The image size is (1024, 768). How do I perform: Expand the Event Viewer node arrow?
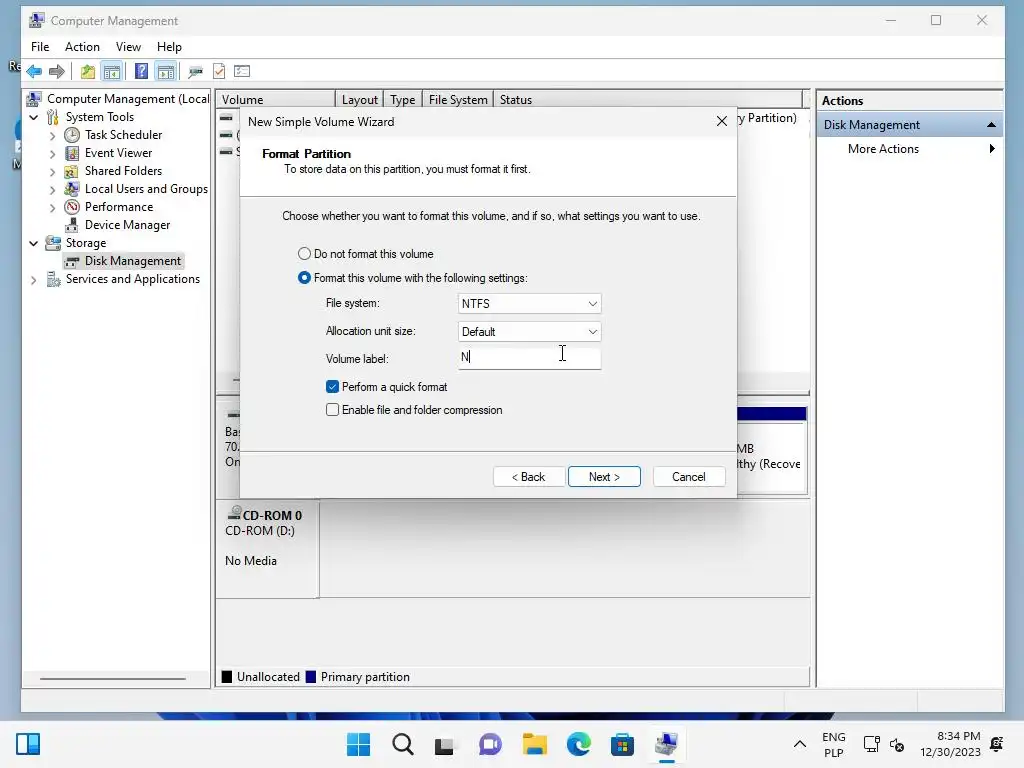point(53,153)
